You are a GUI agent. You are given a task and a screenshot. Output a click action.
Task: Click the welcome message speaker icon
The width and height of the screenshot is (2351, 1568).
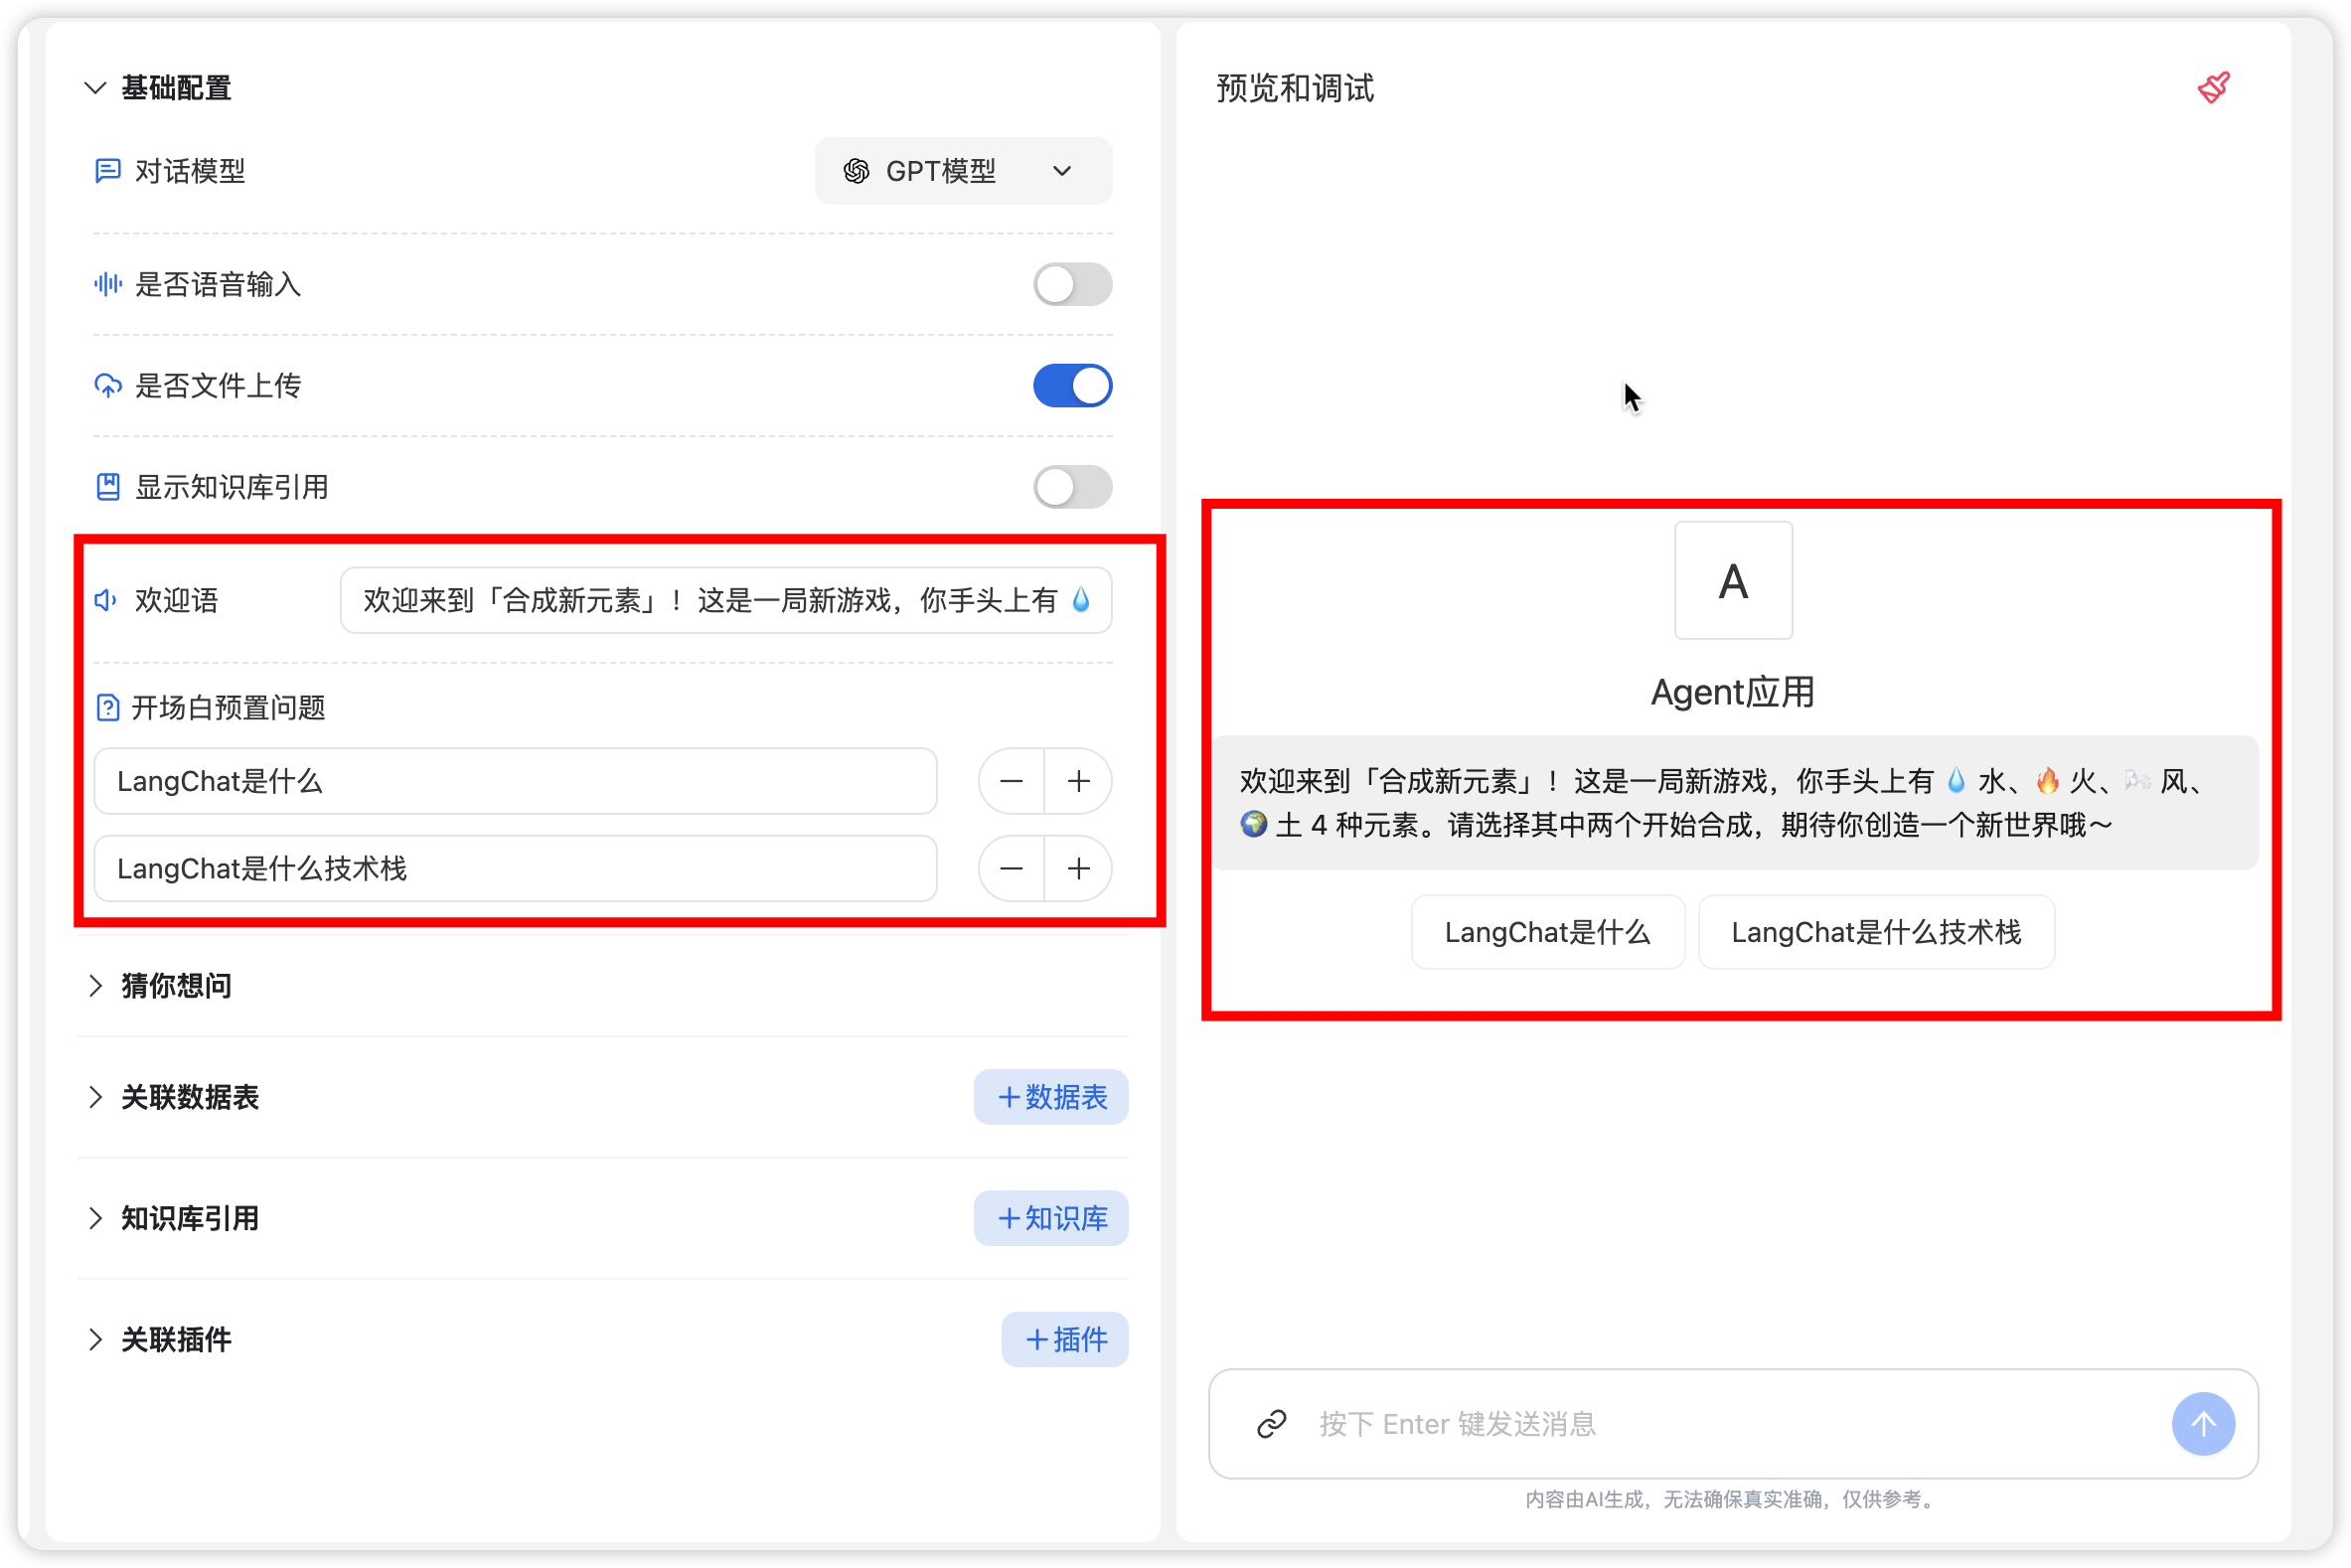pyautogui.click(x=105, y=600)
